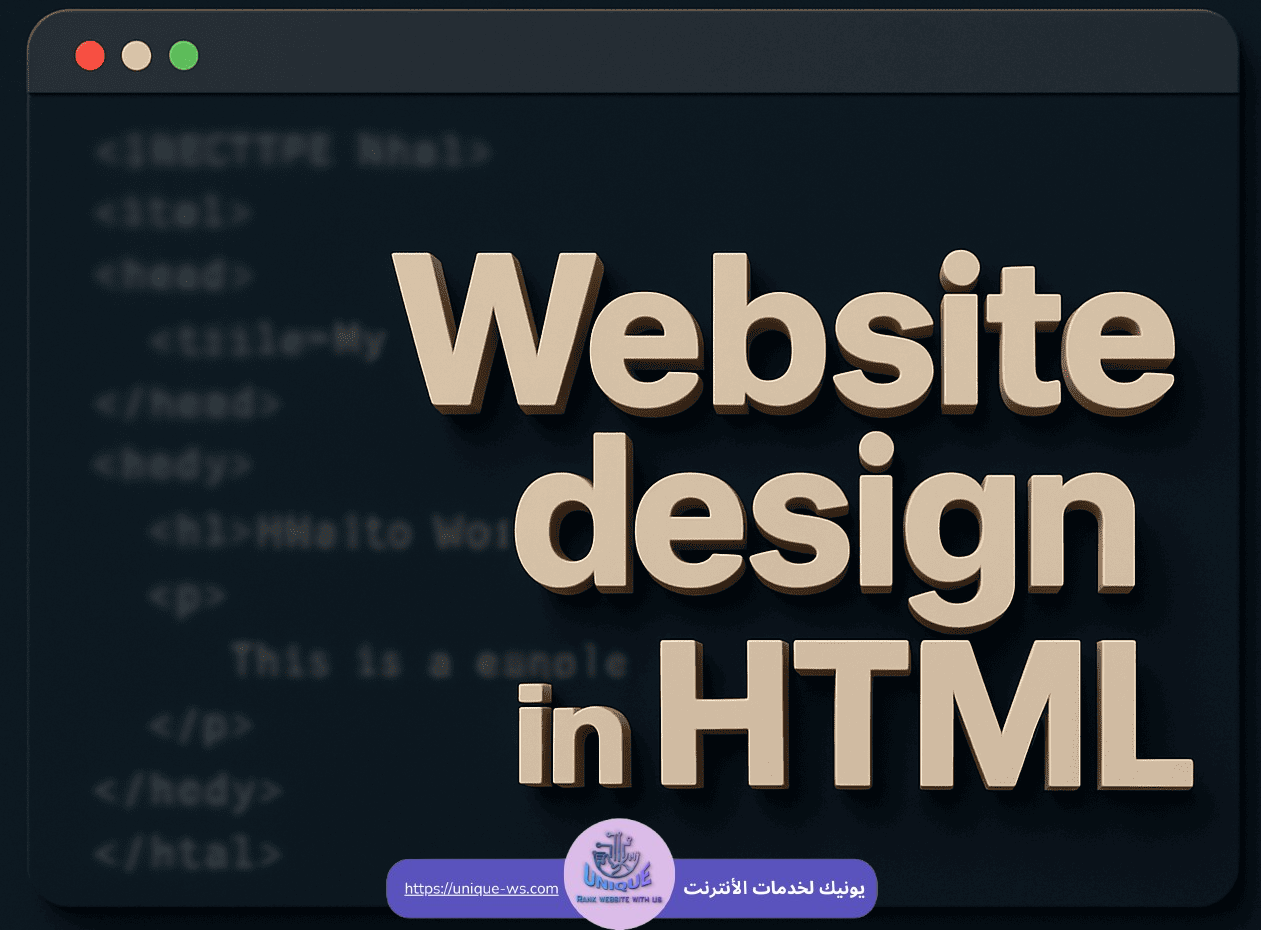The image size is (1261, 930).
Task: Click the DOCTYPE declaration at the top
Action: (x=290, y=150)
